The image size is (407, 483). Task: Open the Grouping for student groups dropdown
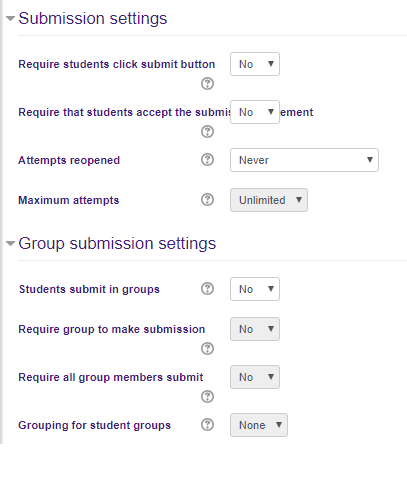tap(259, 425)
